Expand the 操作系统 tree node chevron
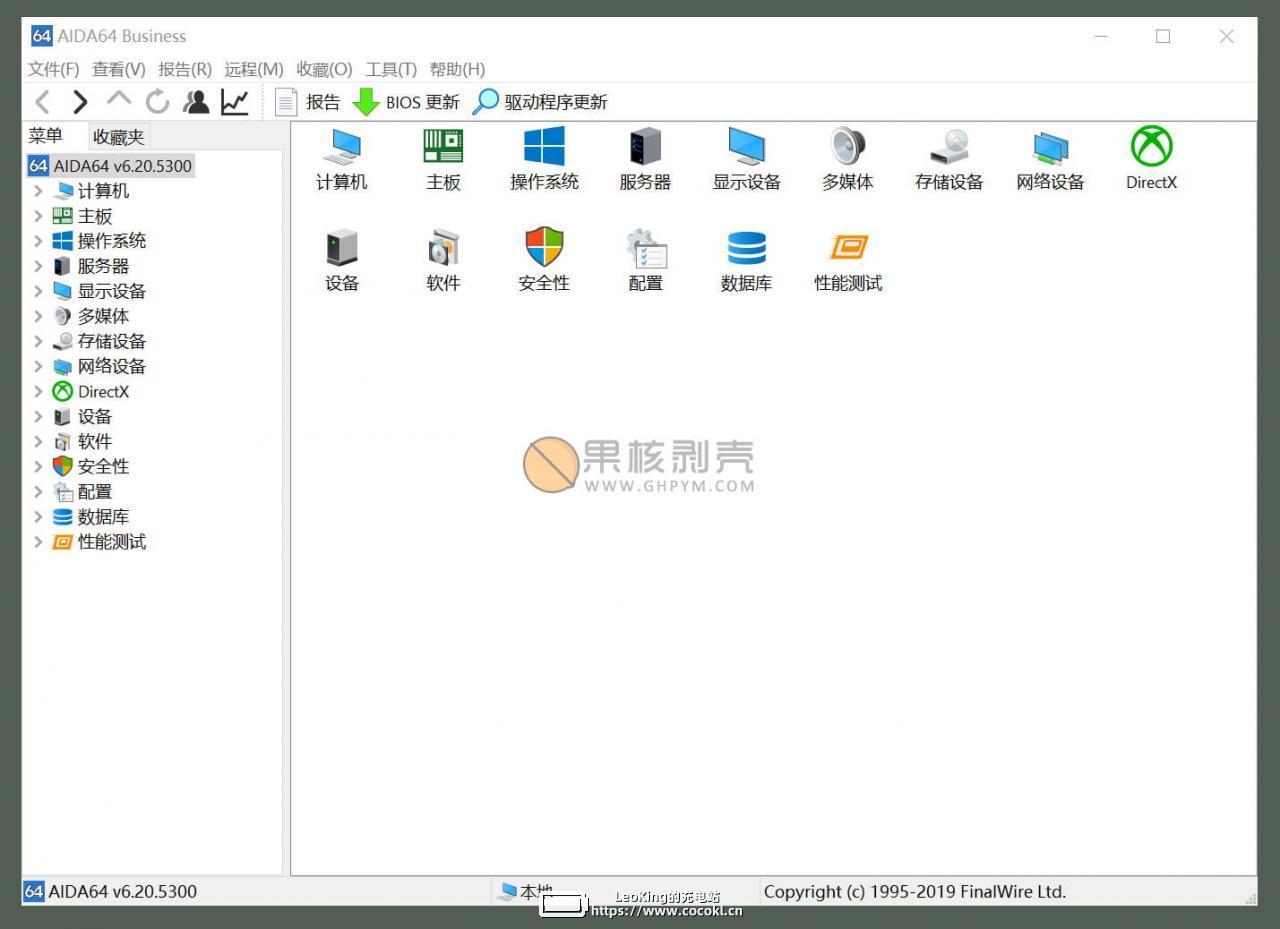This screenshot has width=1280, height=929. pyautogui.click(x=38, y=241)
